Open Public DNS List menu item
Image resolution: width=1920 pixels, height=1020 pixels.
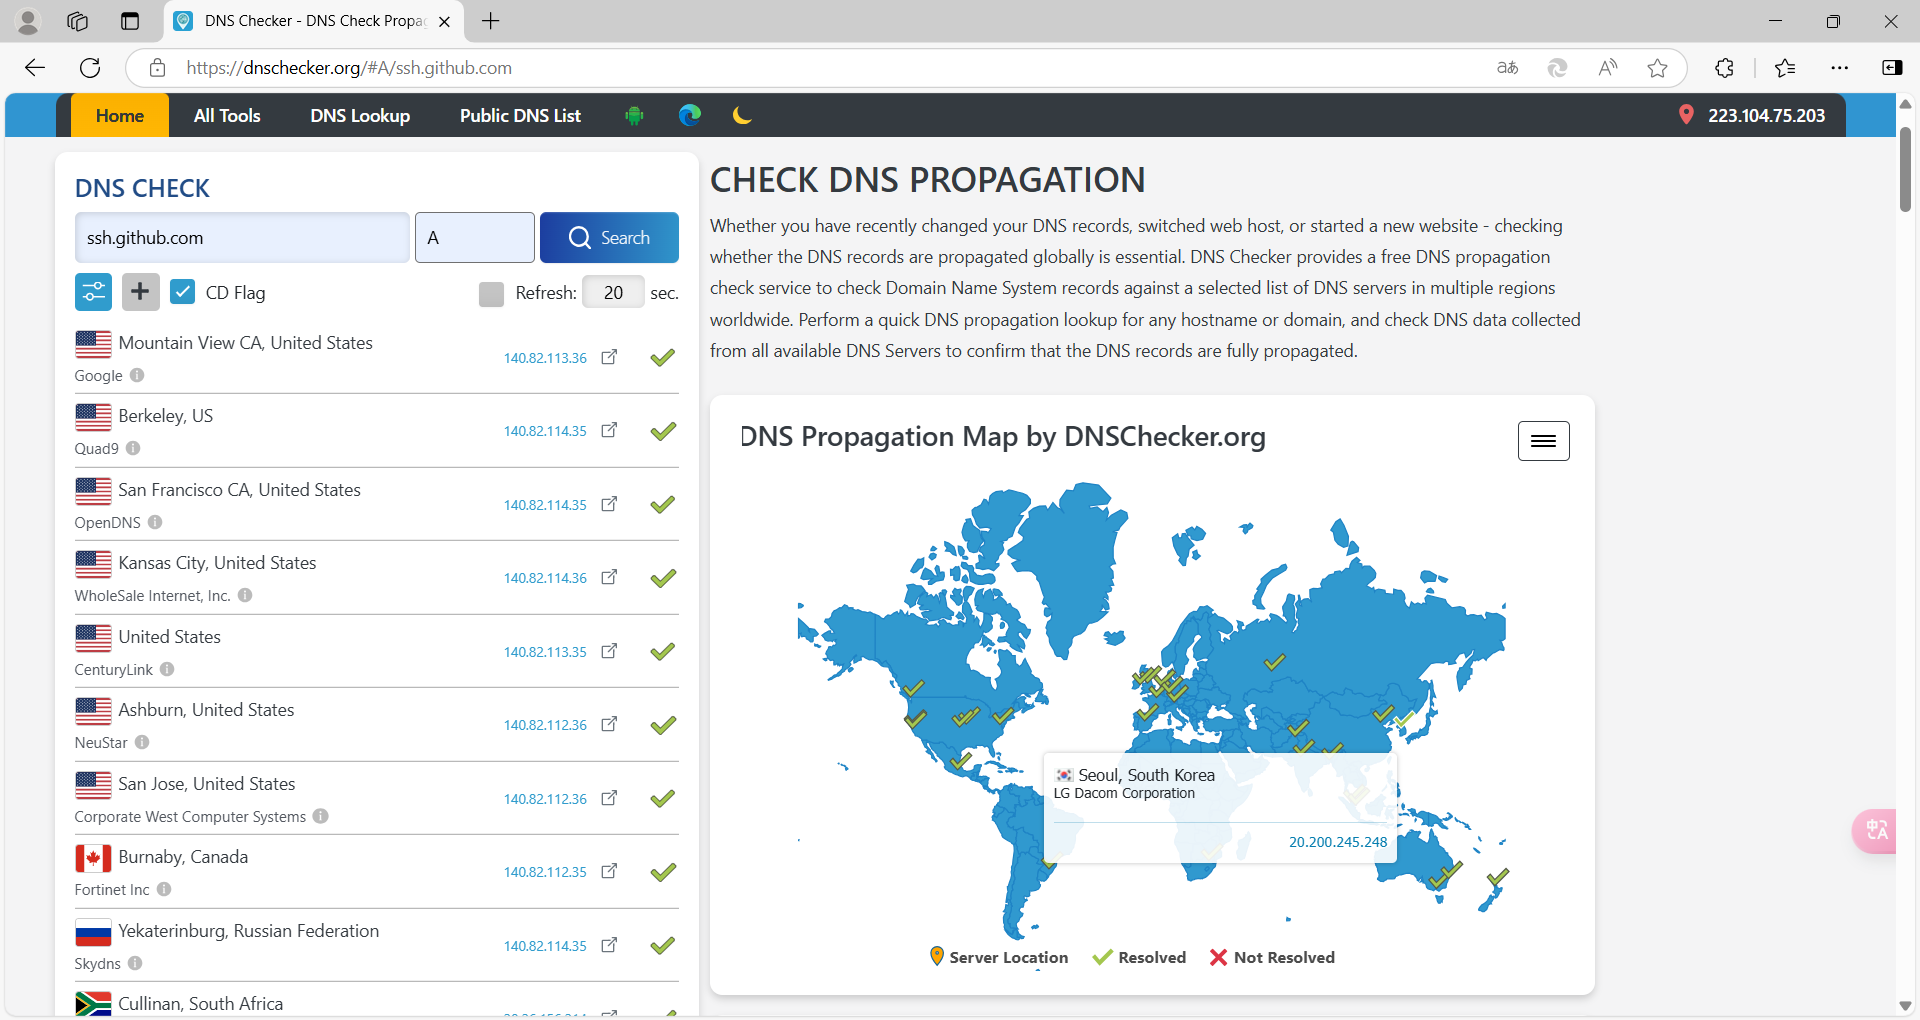pyautogui.click(x=520, y=116)
